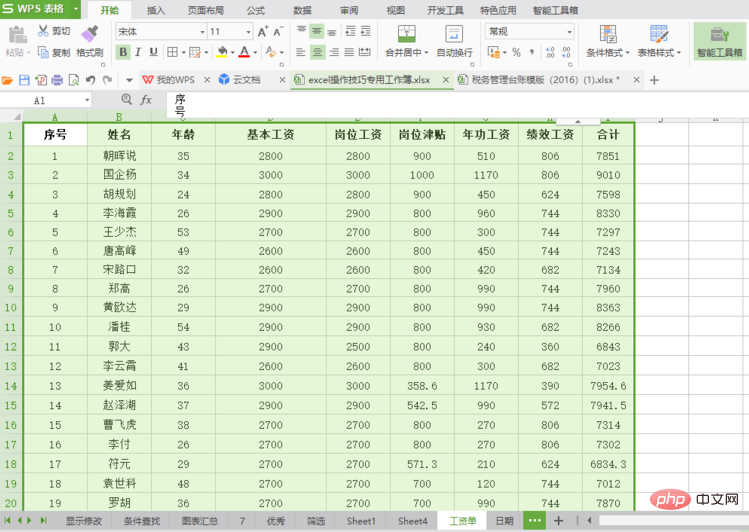Open the font size 11 dropdown
749x532 pixels.
pyautogui.click(x=248, y=32)
